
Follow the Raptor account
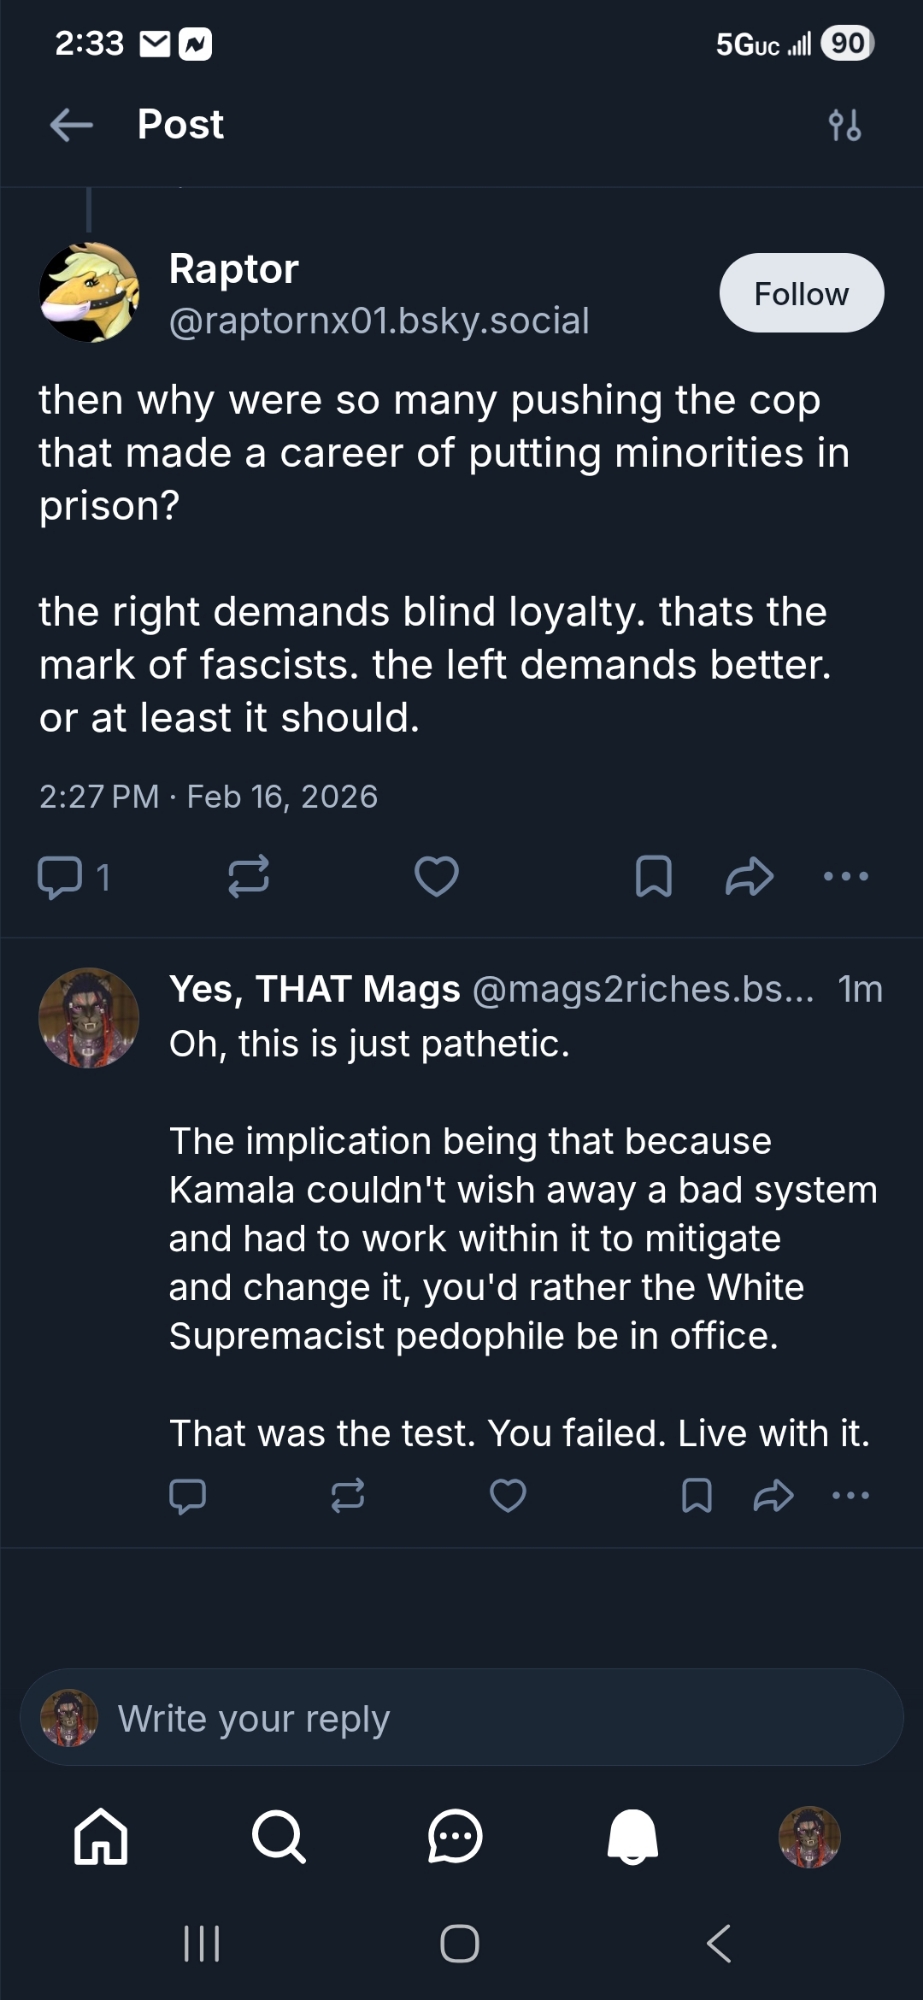pos(801,293)
